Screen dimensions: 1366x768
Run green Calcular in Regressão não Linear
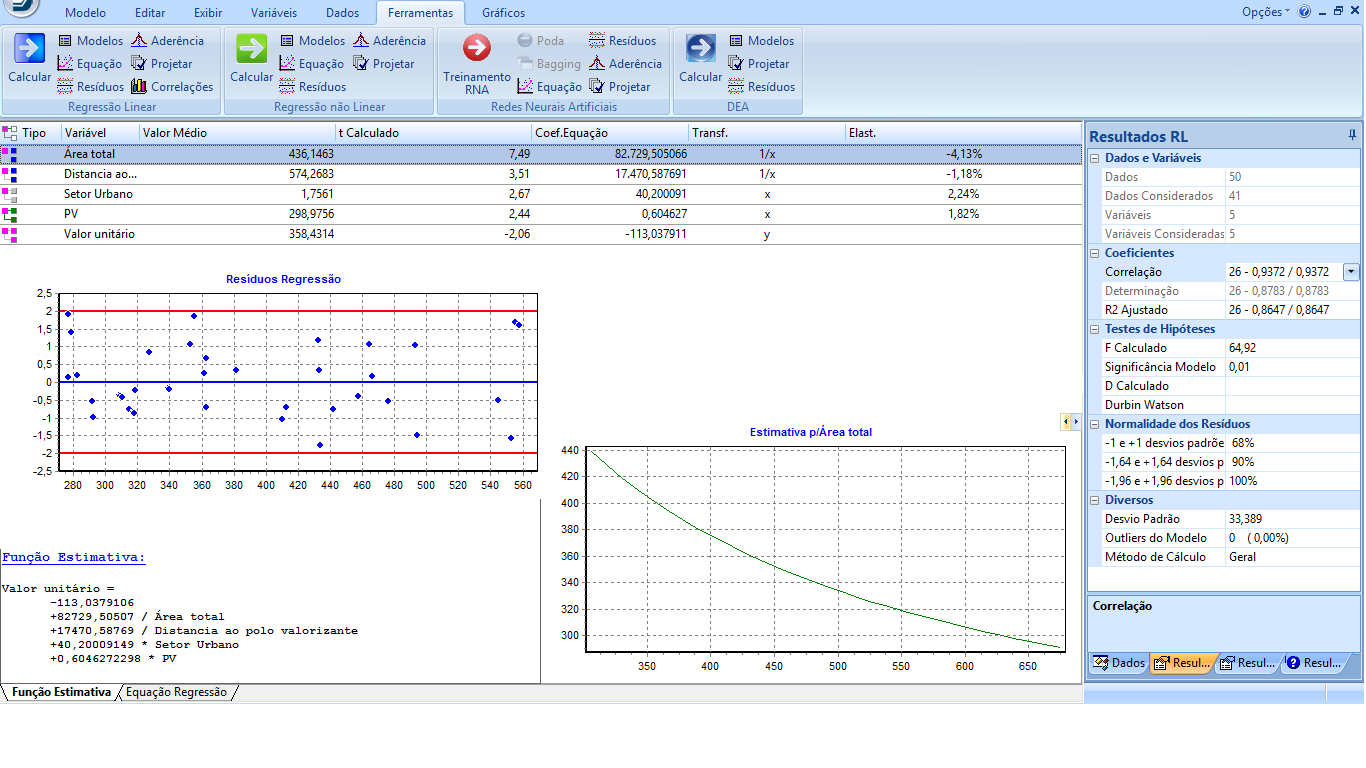[x=251, y=59]
